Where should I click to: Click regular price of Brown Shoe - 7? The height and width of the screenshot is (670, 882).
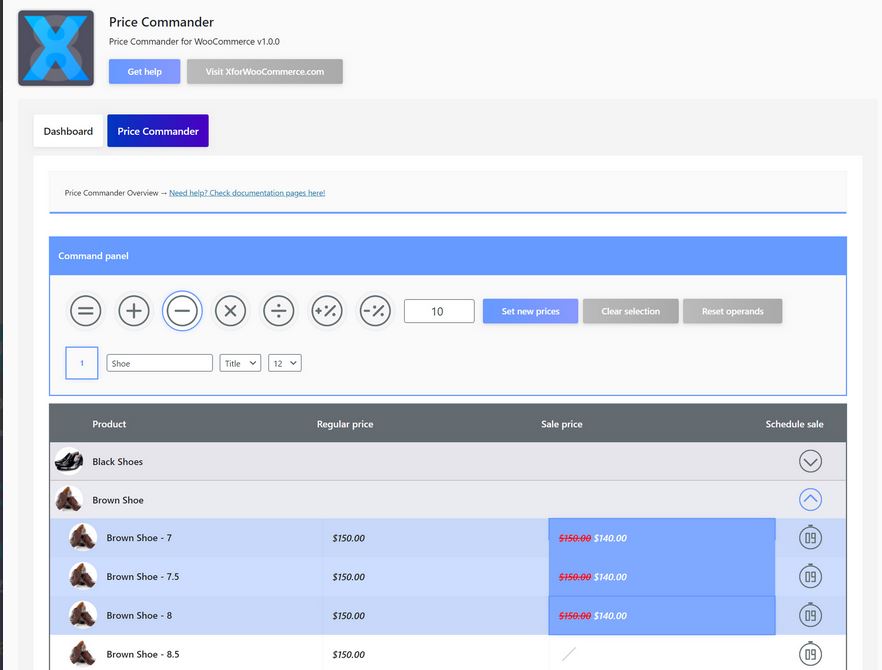(349, 538)
